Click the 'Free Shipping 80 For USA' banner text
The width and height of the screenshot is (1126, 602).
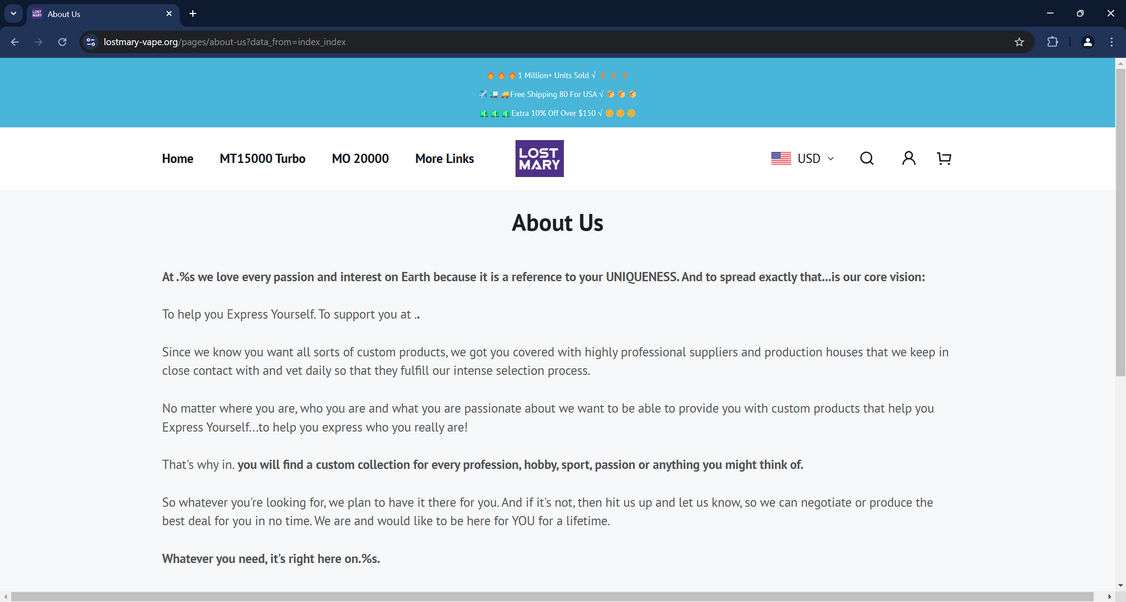pyautogui.click(x=557, y=94)
